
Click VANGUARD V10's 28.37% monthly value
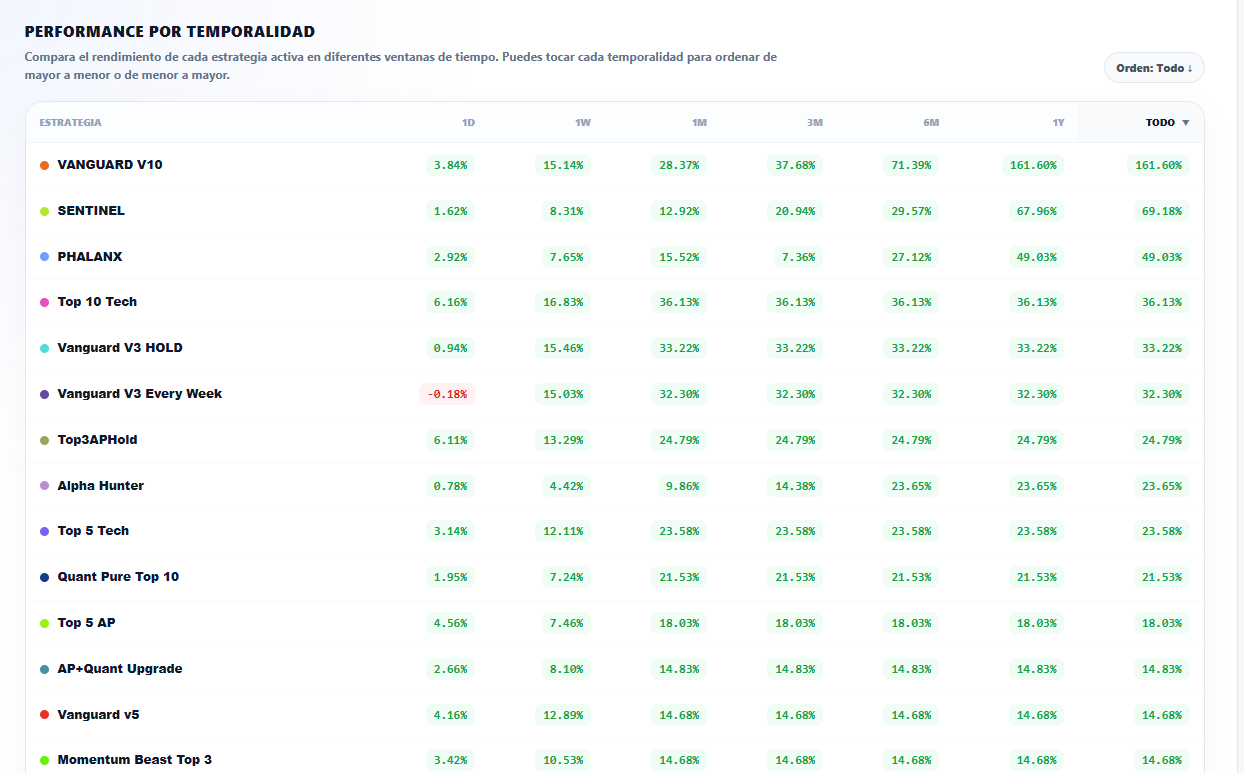[679, 165]
